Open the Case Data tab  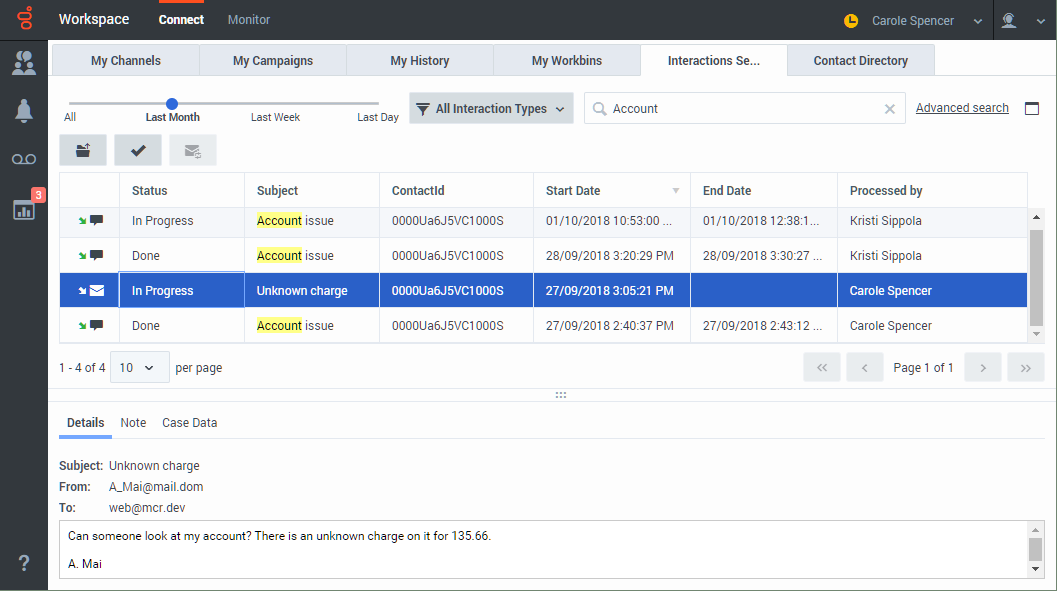[x=189, y=423]
